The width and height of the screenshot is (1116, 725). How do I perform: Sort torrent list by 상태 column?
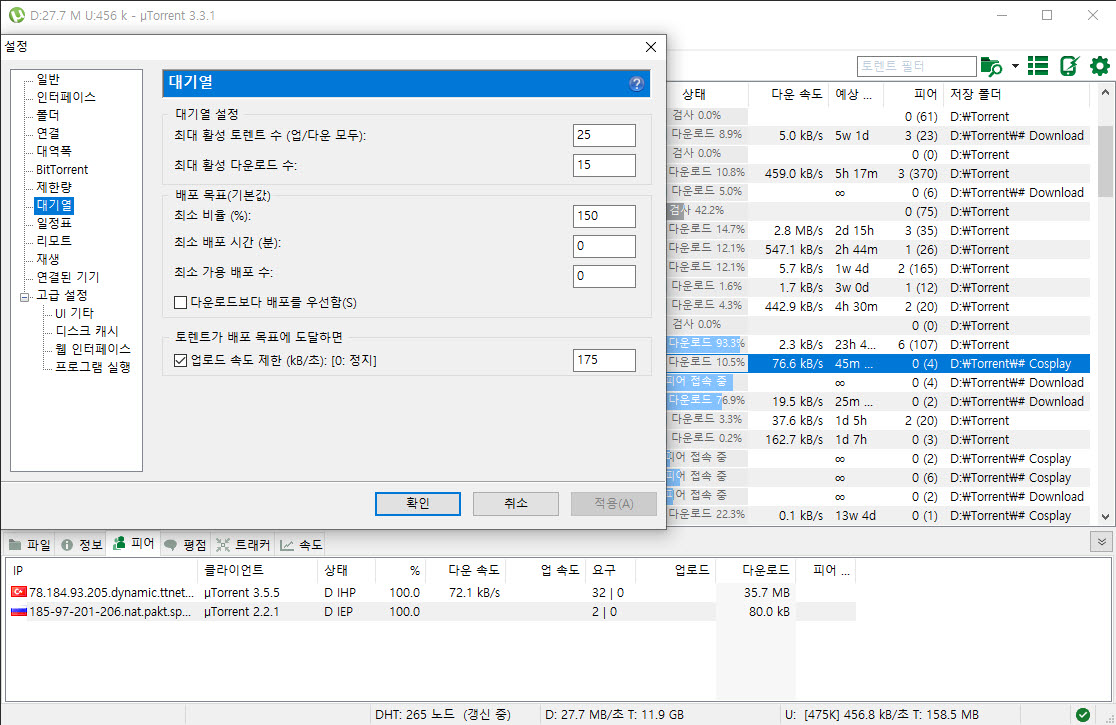pyautogui.click(x=694, y=94)
